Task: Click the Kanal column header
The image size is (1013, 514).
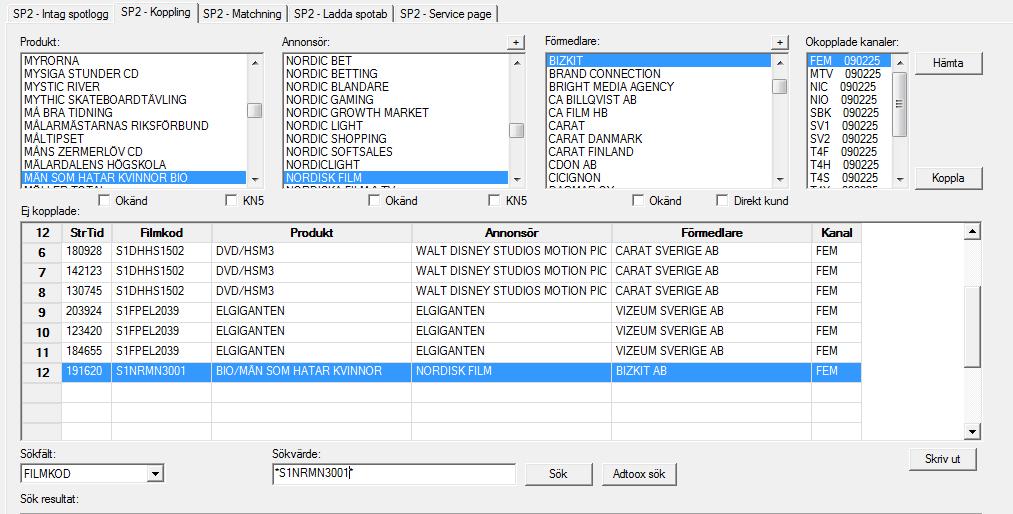Action: [x=837, y=232]
